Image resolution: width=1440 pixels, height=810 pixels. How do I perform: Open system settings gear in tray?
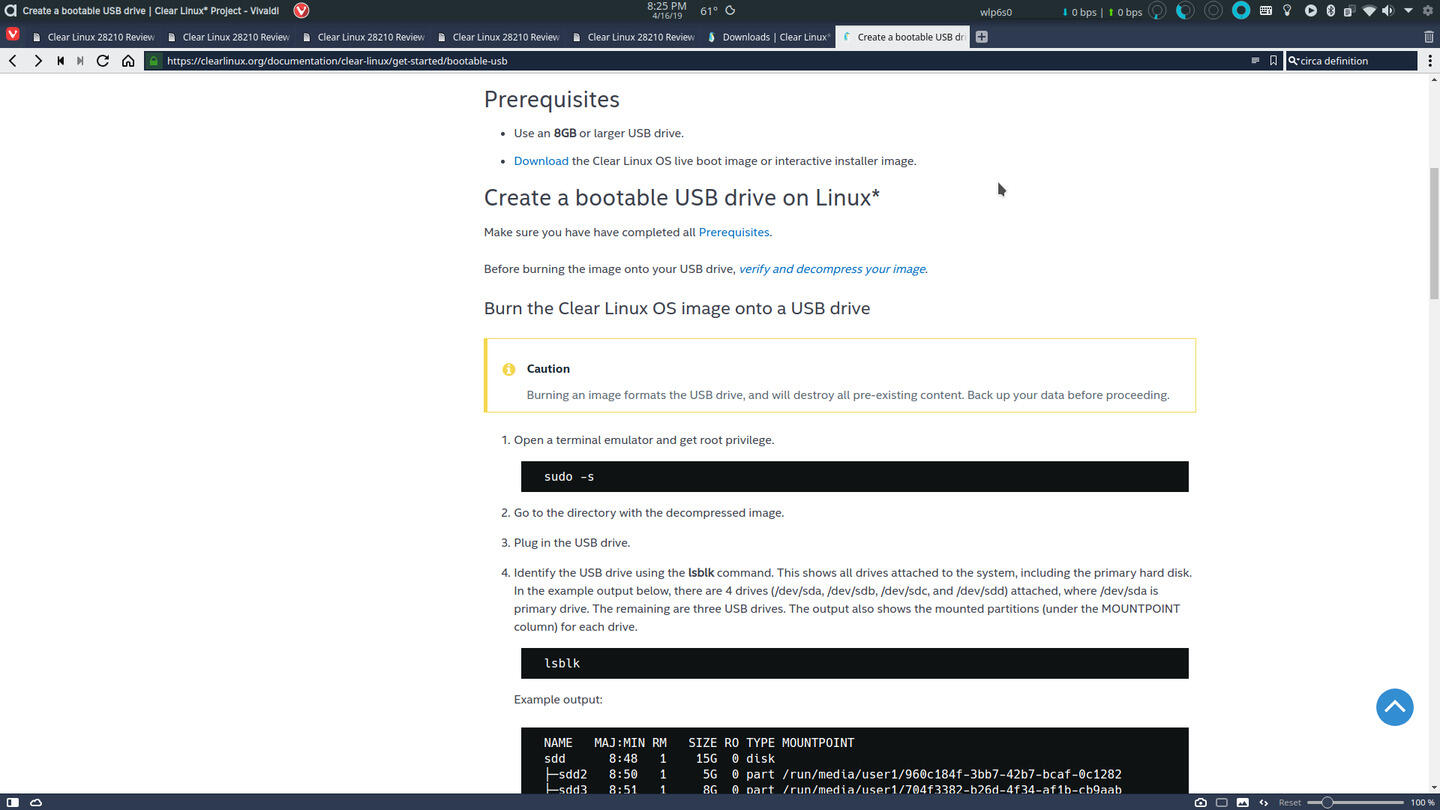1427,11
